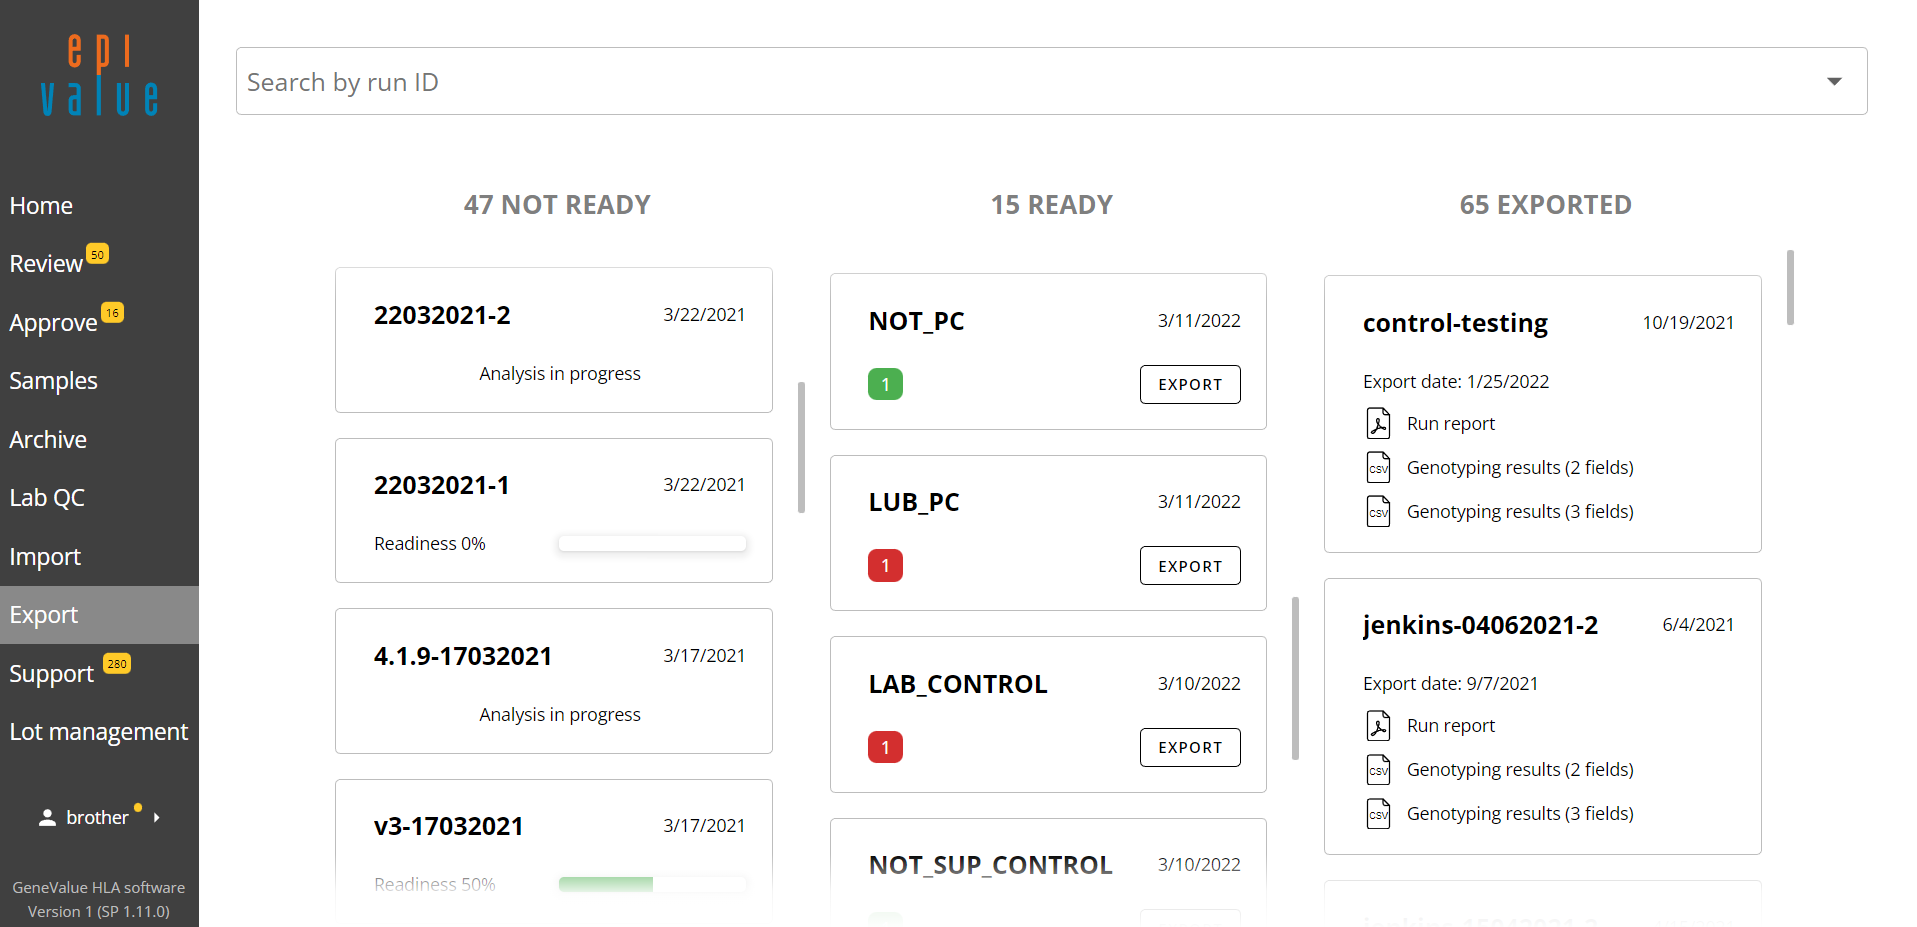Click control-testing 2 fields CSV icon
Viewport: 1917px width, 927px height.
pos(1378,468)
